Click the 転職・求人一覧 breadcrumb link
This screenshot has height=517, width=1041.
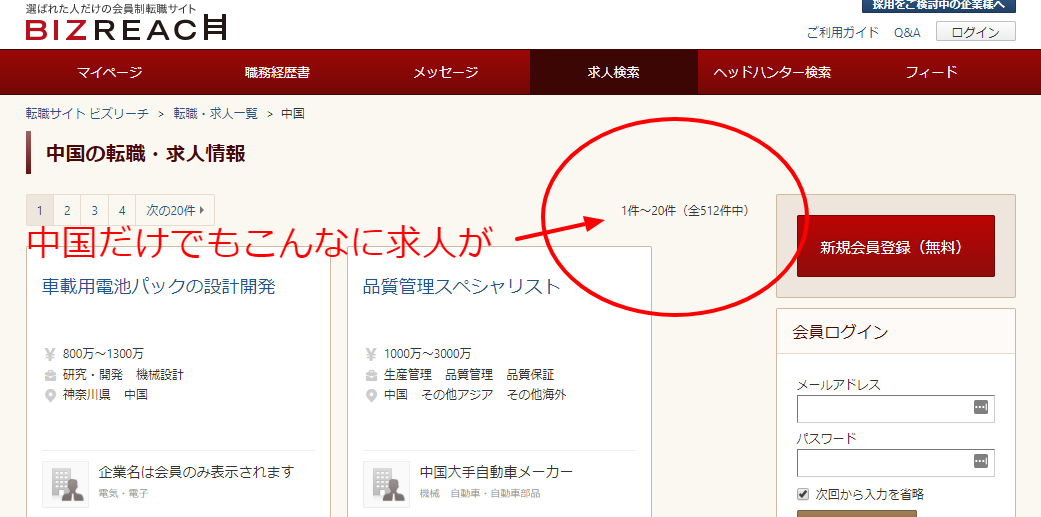point(216,114)
